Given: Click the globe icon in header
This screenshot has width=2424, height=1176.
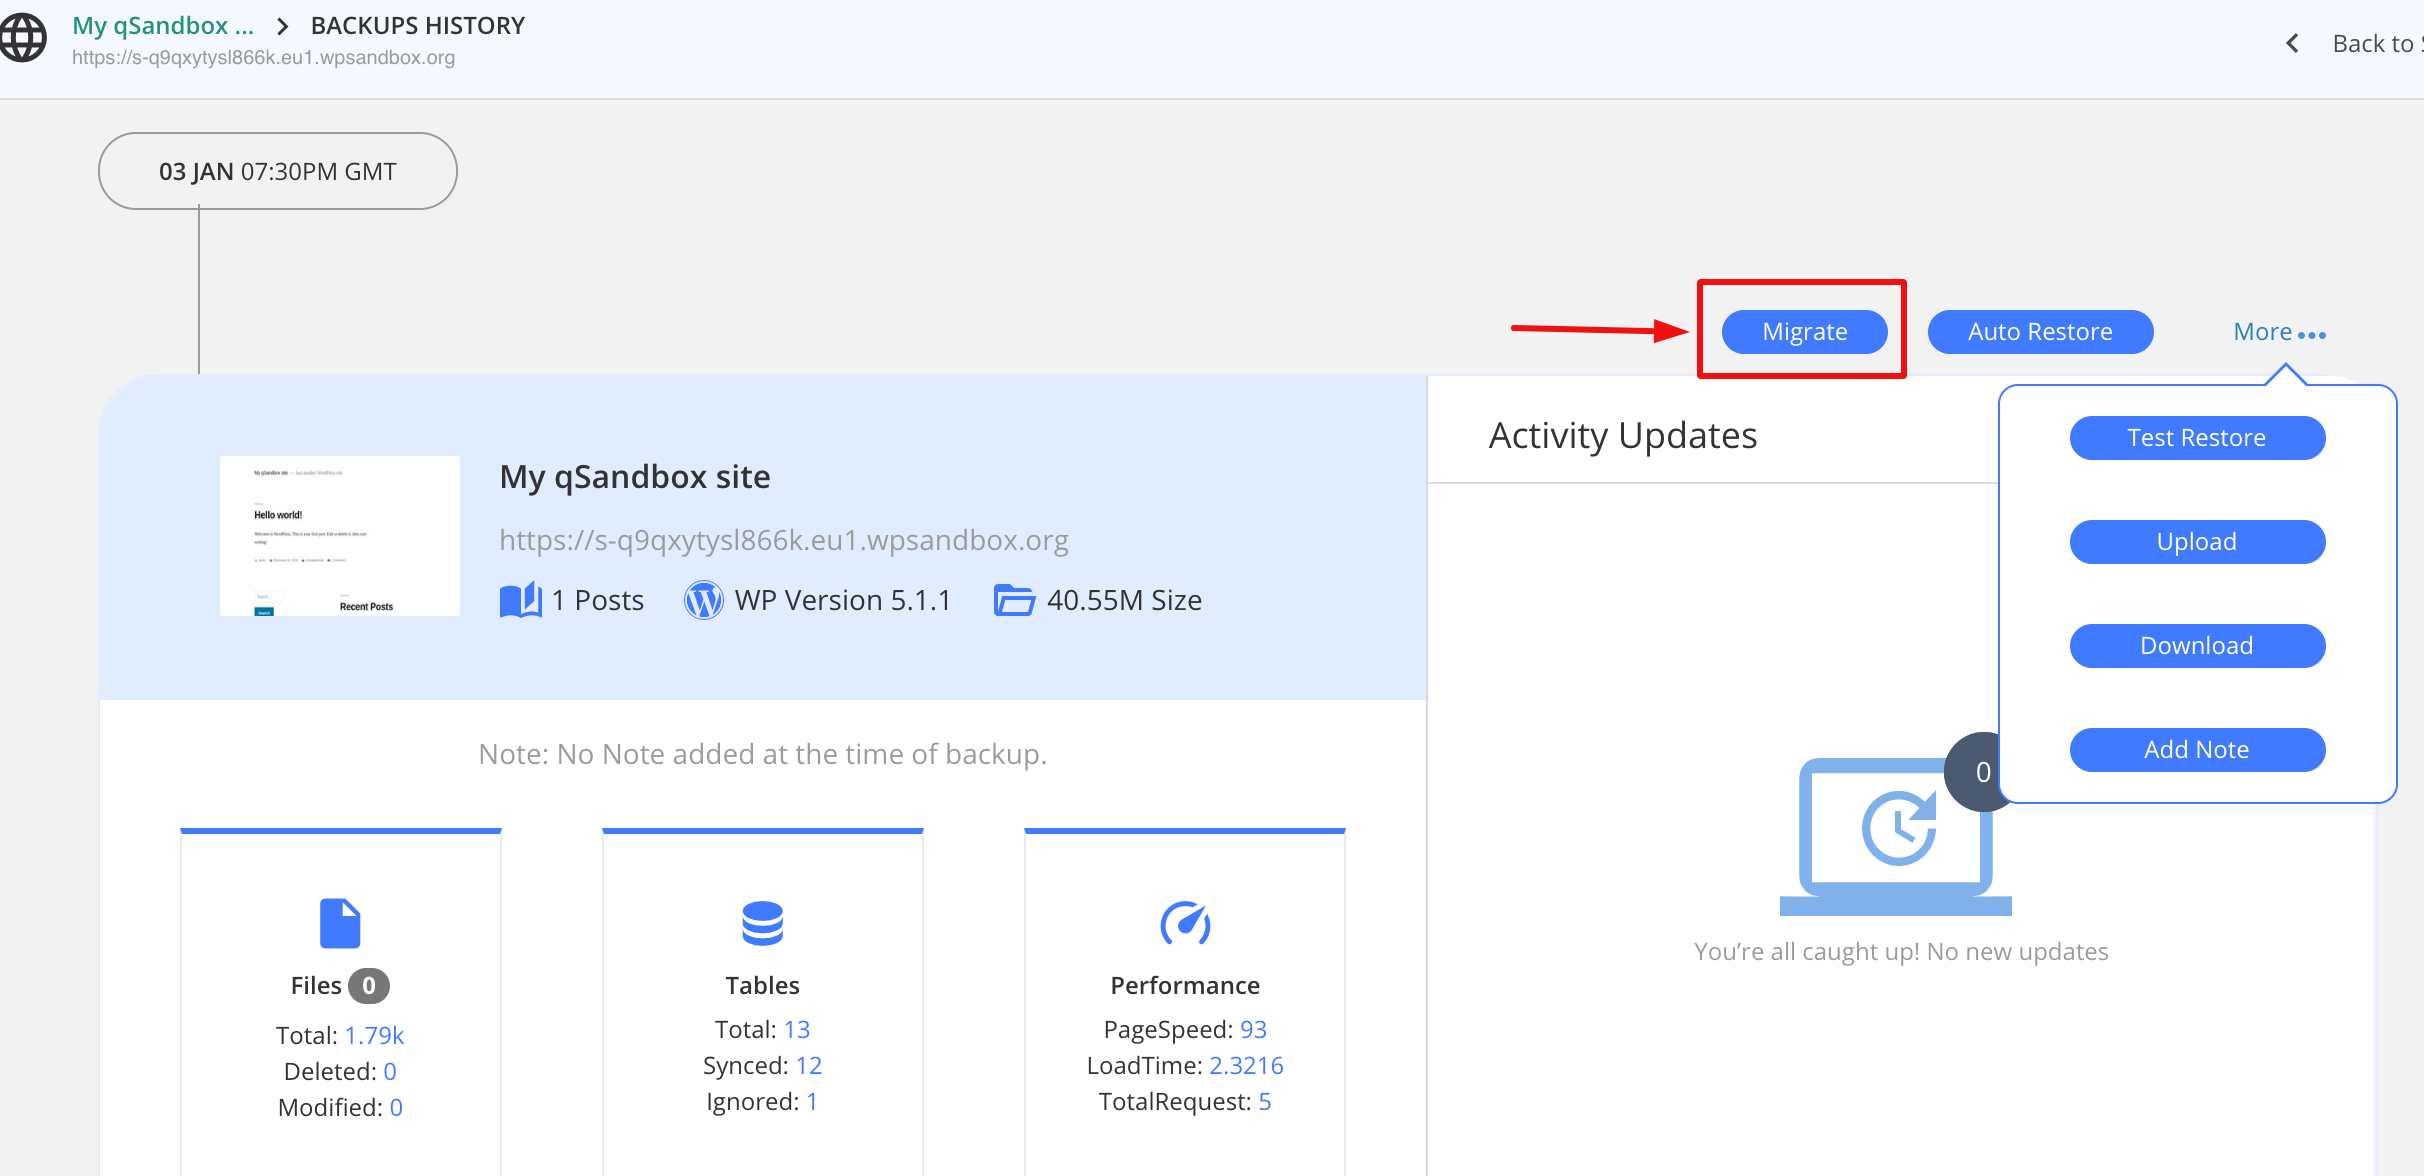Looking at the screenshot, I should (23, 38).
